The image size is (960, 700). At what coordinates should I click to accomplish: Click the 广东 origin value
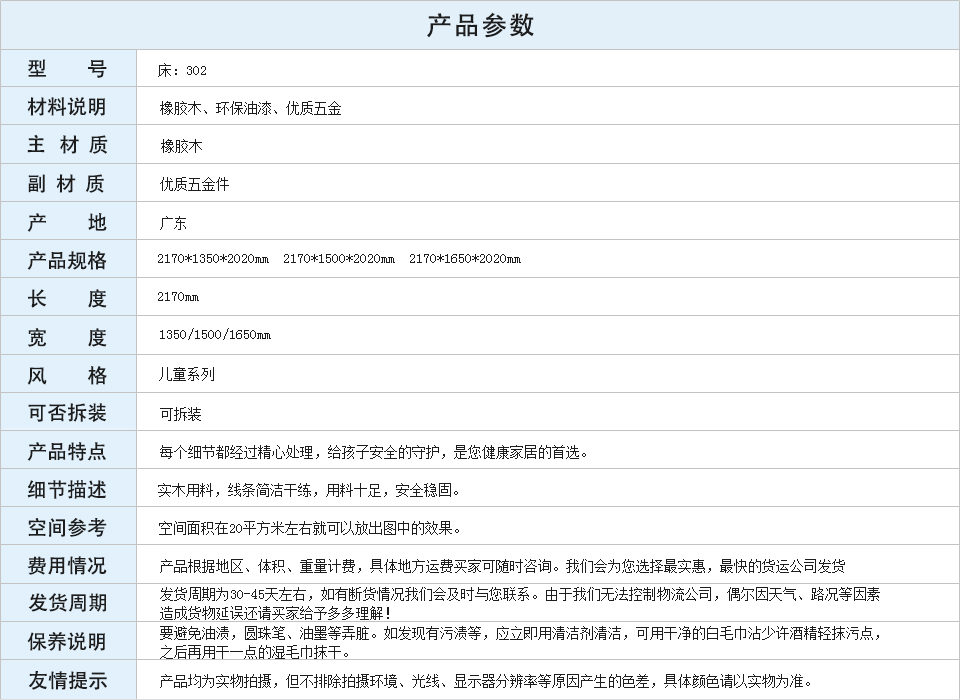click(173, 223)
